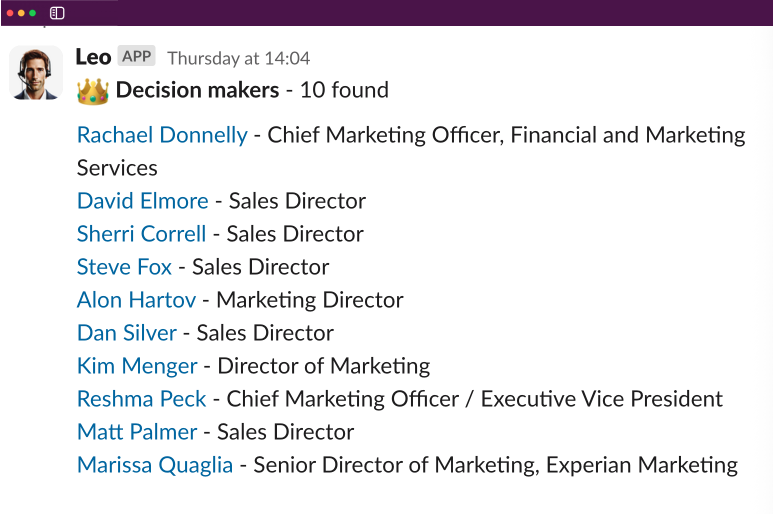
Task: Click the red close window button
Action: pyautogui.click(x=10, y=13)
